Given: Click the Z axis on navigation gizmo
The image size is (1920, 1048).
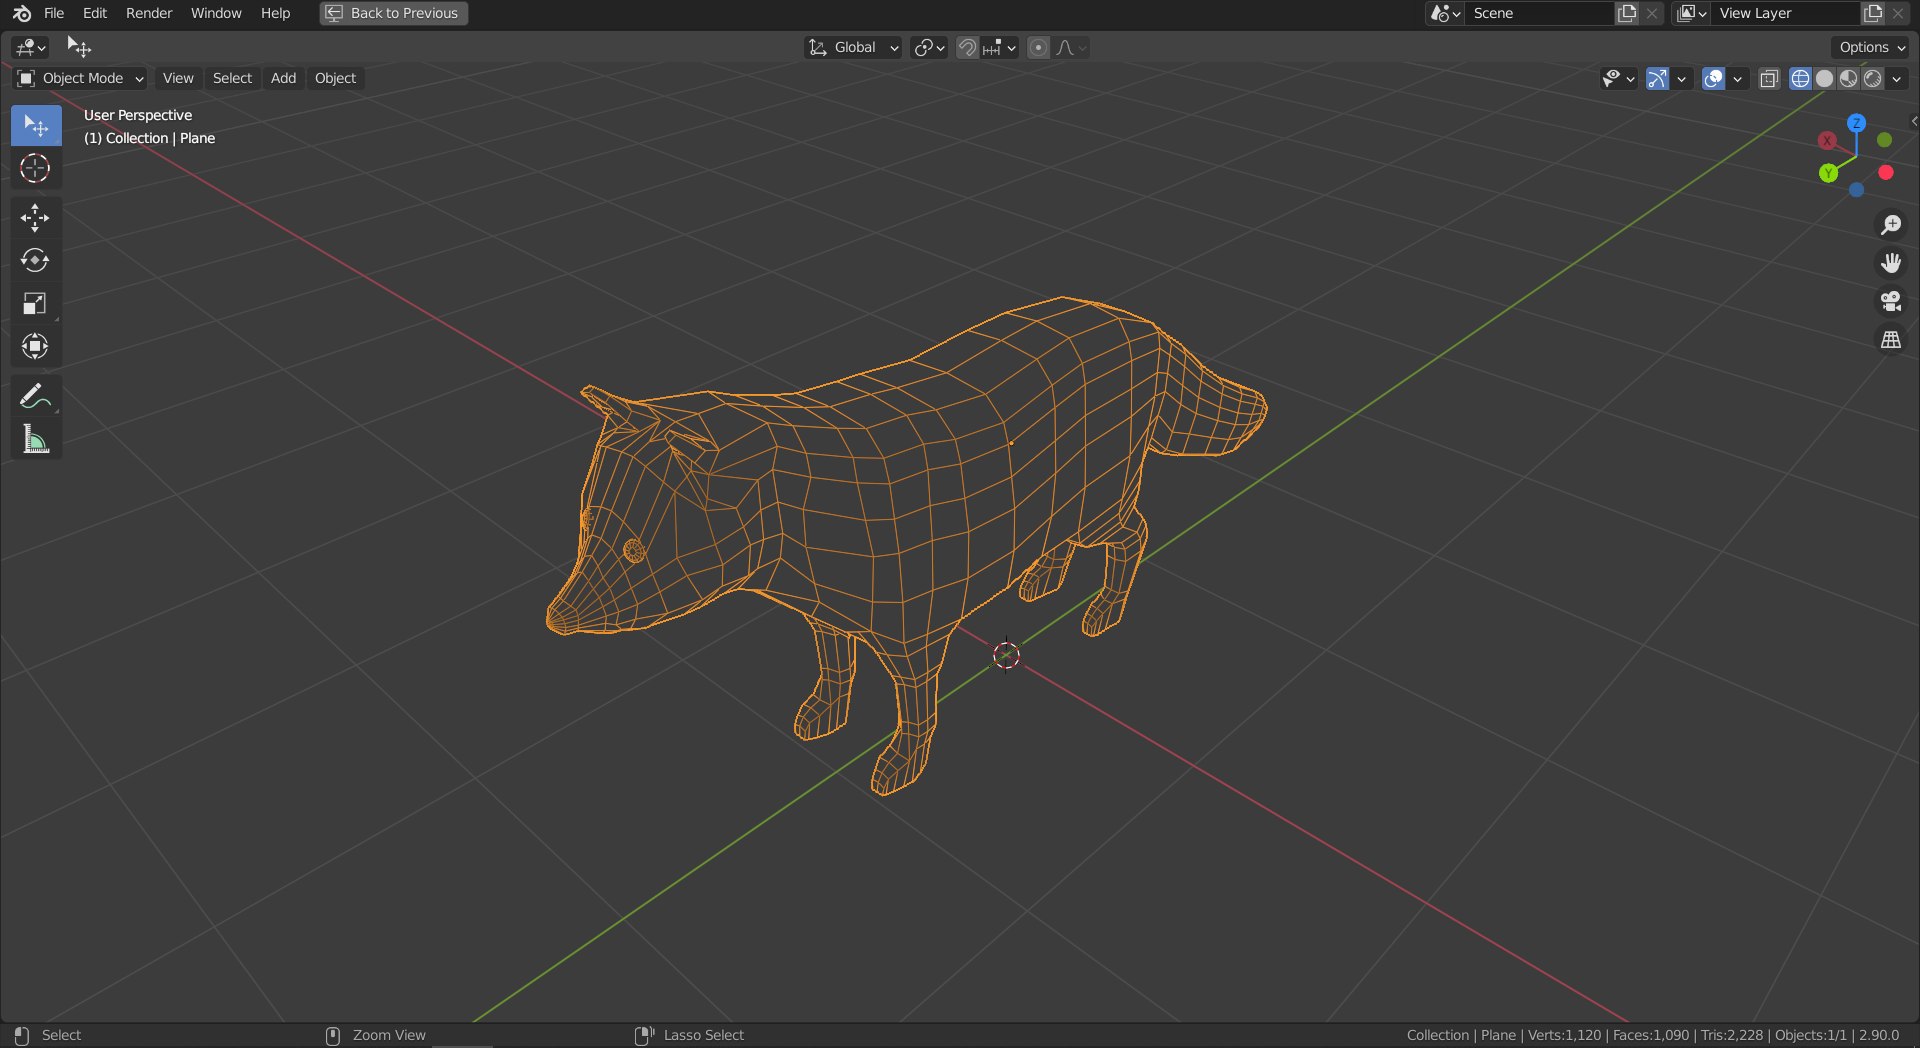Looking at the screenshot, I should [1856, 123].
